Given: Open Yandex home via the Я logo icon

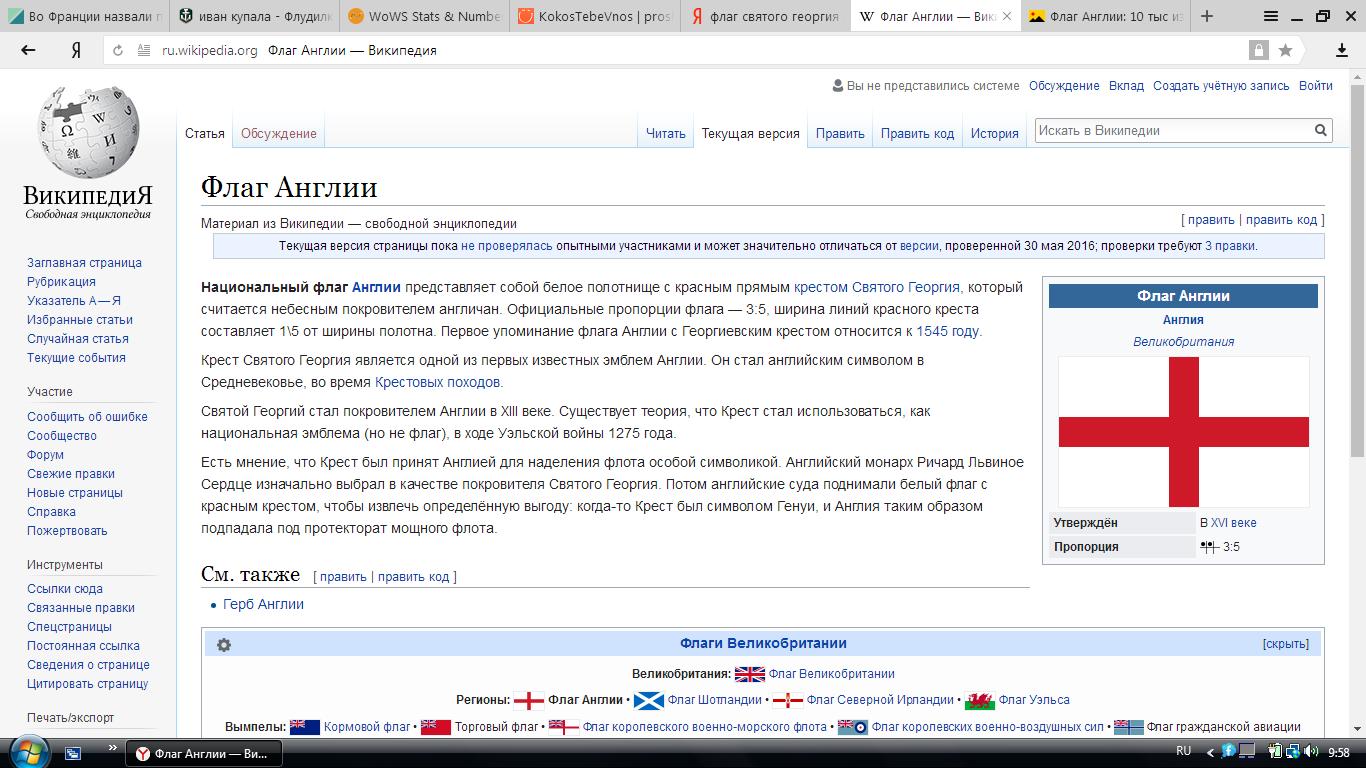Looking at the screenshot, I should (x=75, y=50).
